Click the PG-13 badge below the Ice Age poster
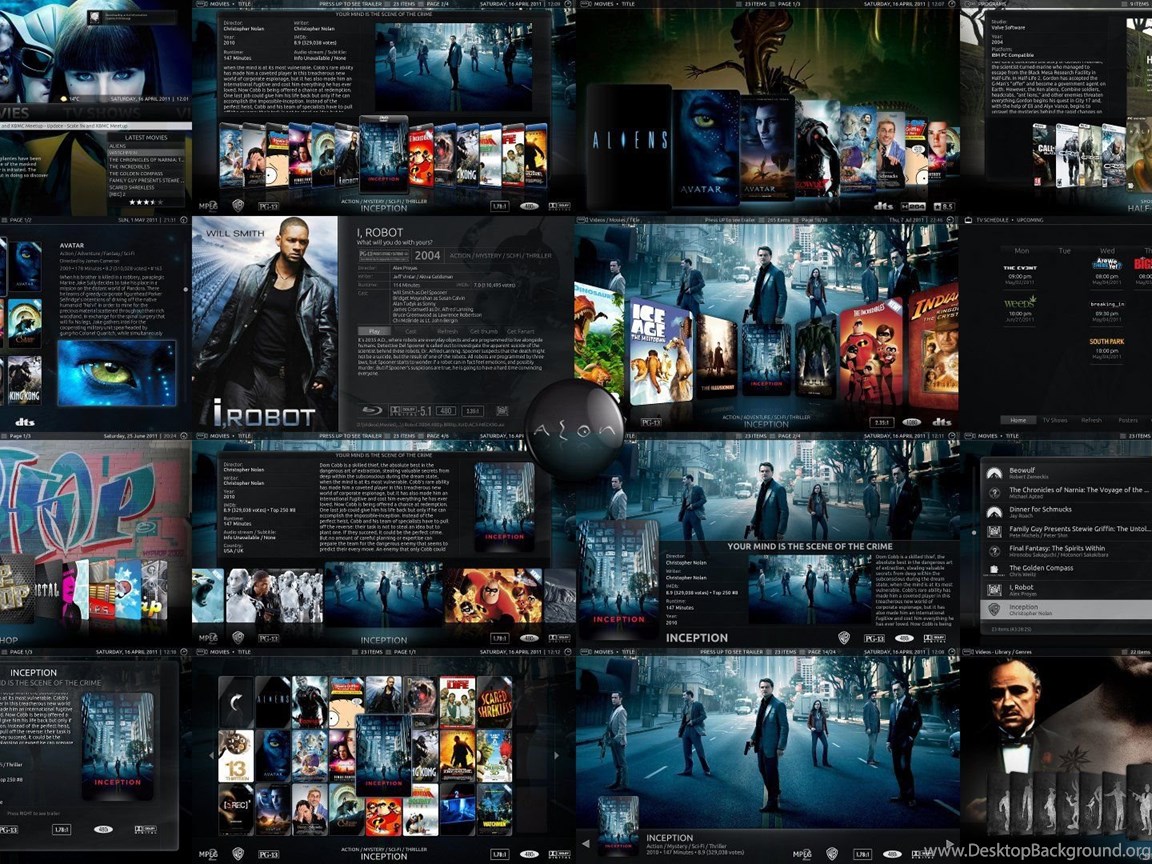The height and width of the screenshot is (864, 1152). [x=651, y=422]
